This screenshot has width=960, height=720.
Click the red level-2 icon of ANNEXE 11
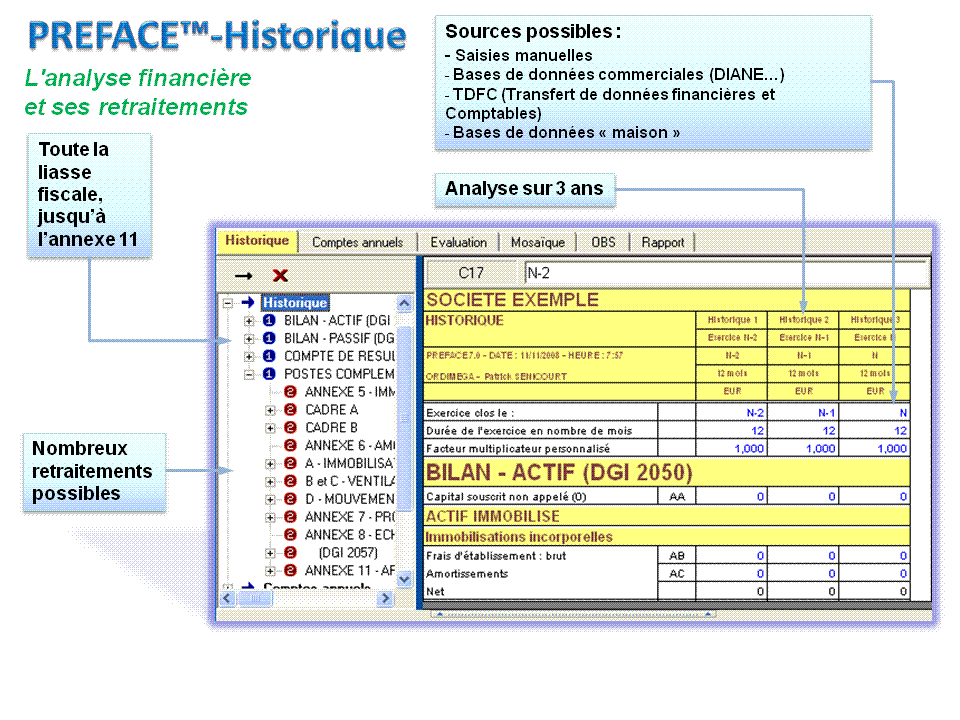(290, 571)
